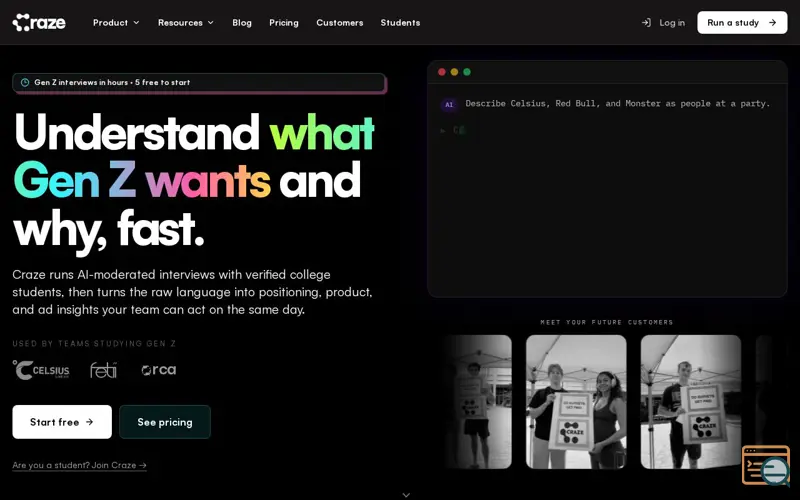Click the Log in arrow icon
Viewport: 800px width, 500px height.
646,22
